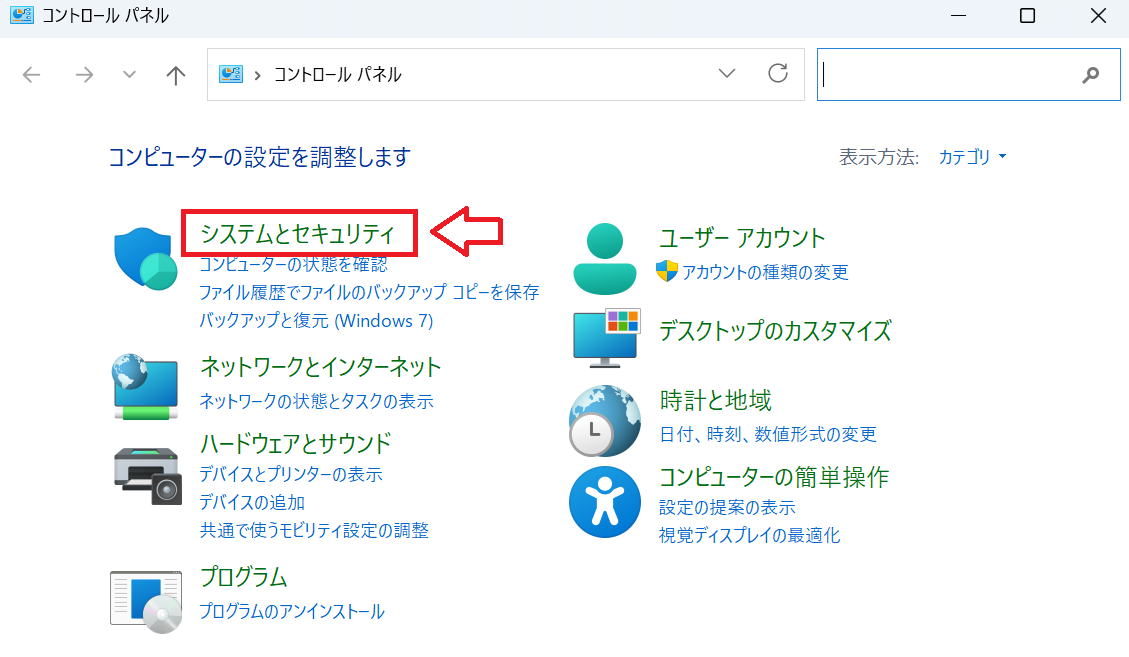This screenshot has width=1129, height=657.
Task: Click the Clock and Region globe icon
Action: pos(605,421)
